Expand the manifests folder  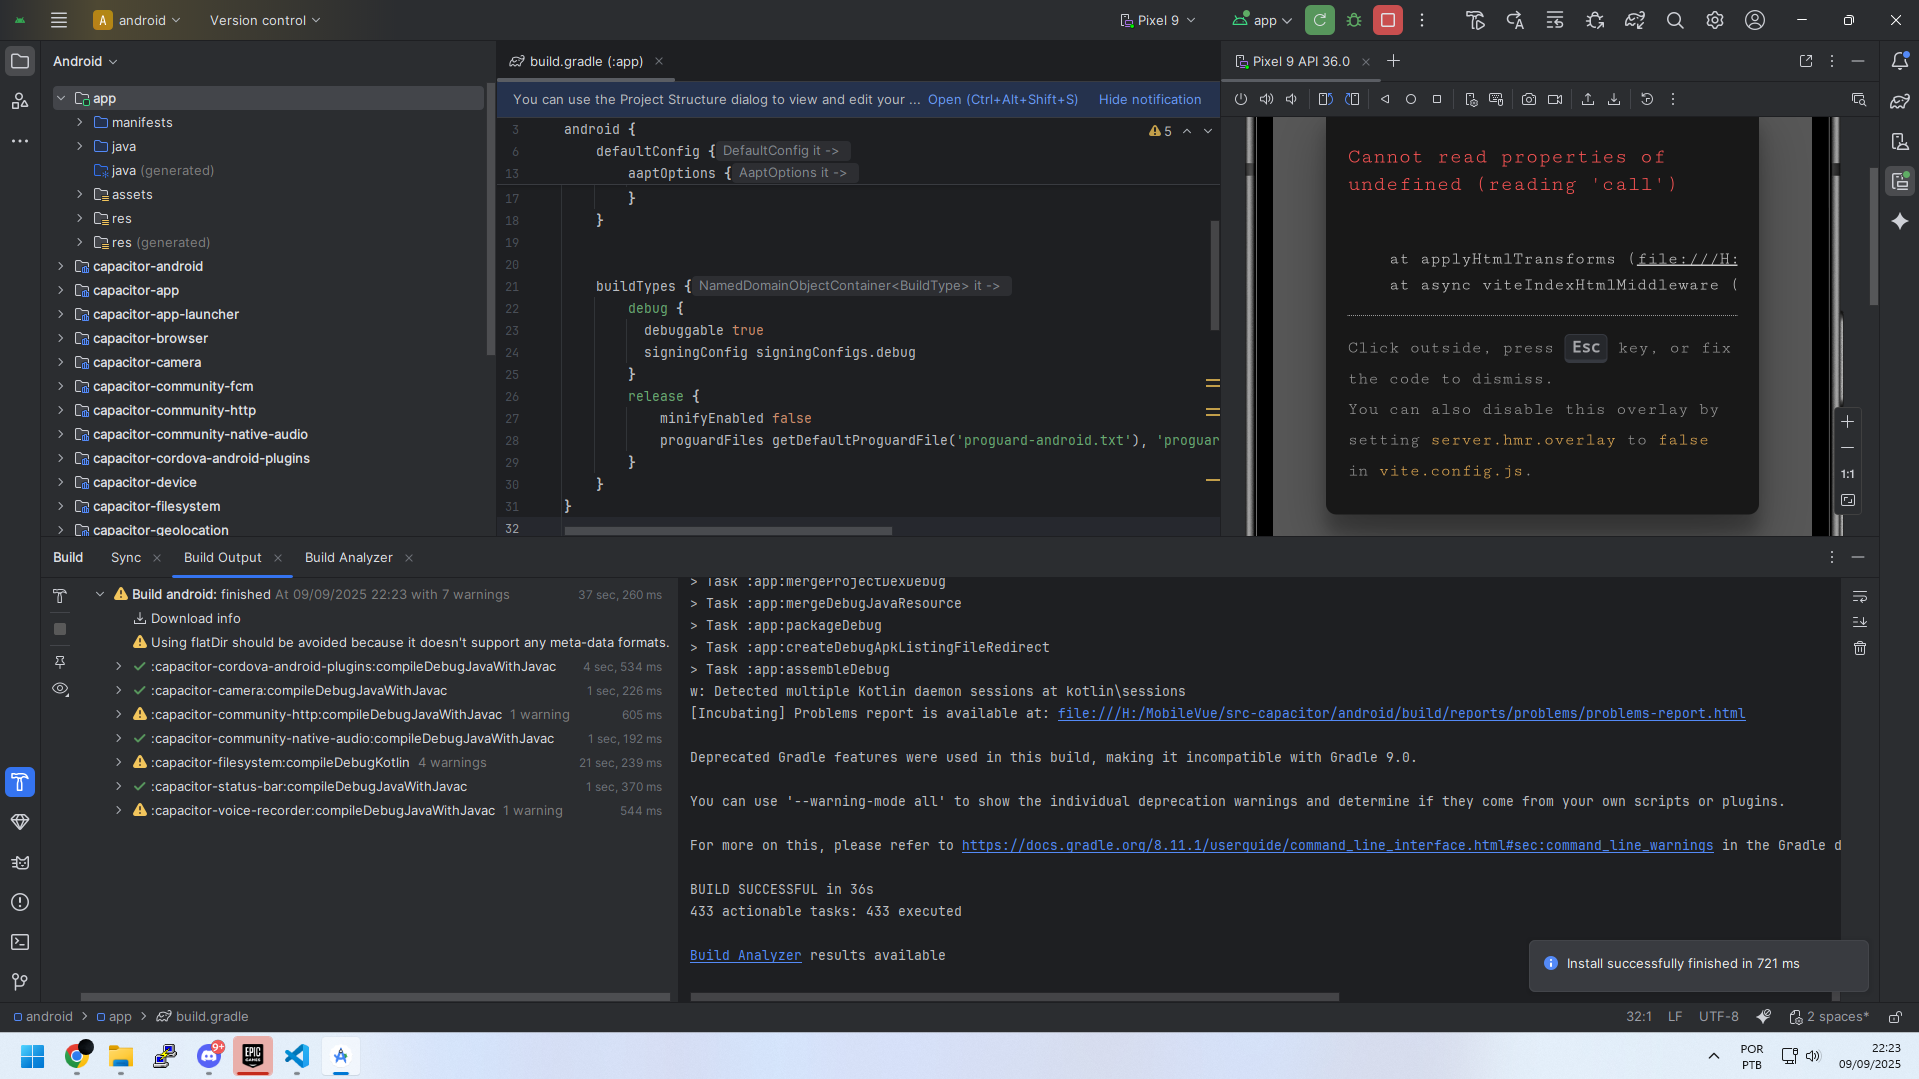tap(80, 122)
